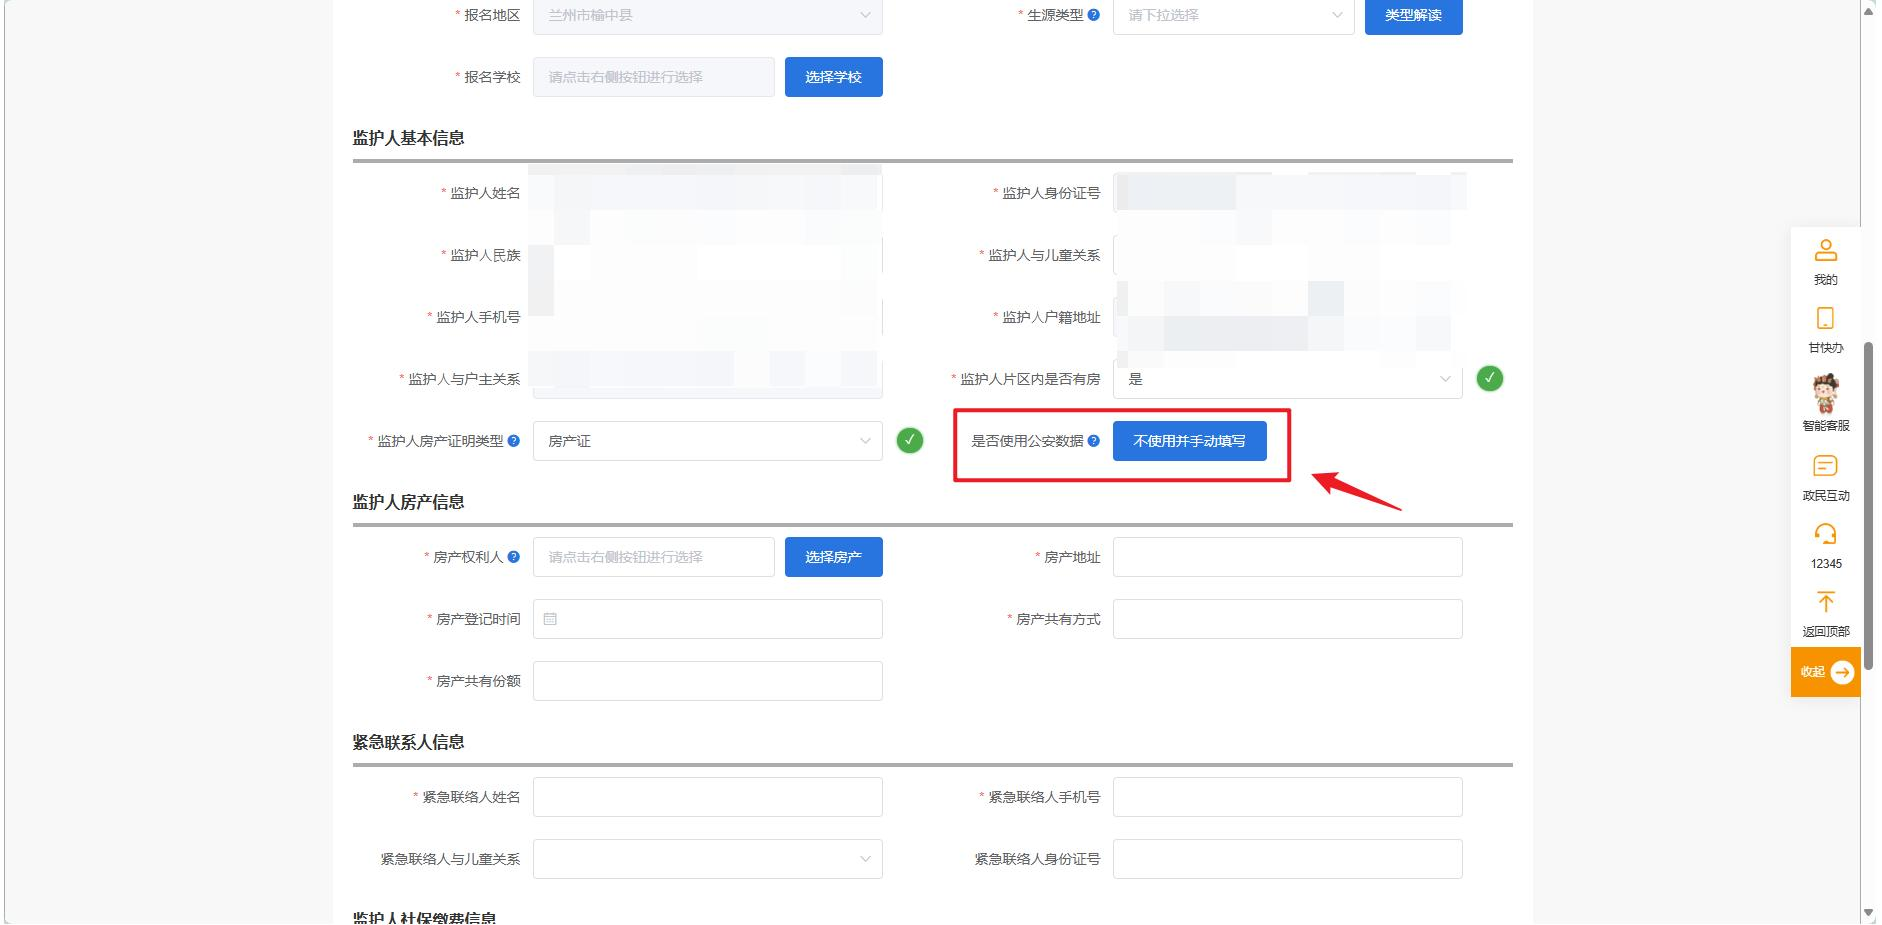
Task: Click the 紧急联系人信息 section heading
Action: coord(409,742)
